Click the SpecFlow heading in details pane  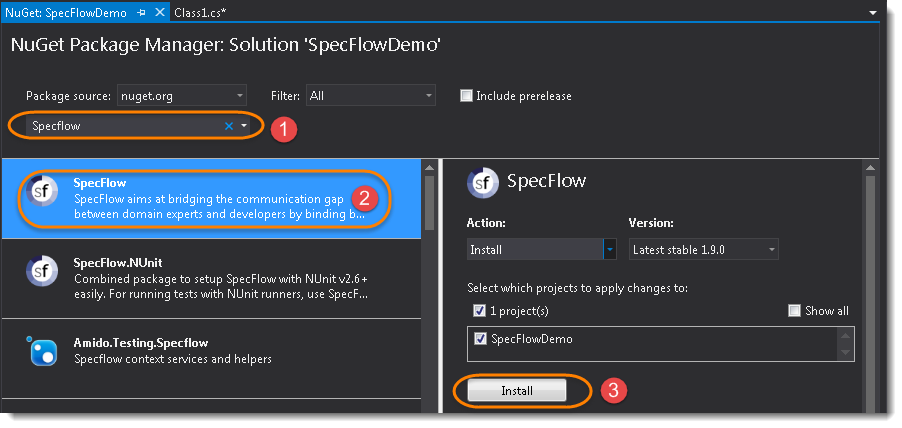[546, 181]
